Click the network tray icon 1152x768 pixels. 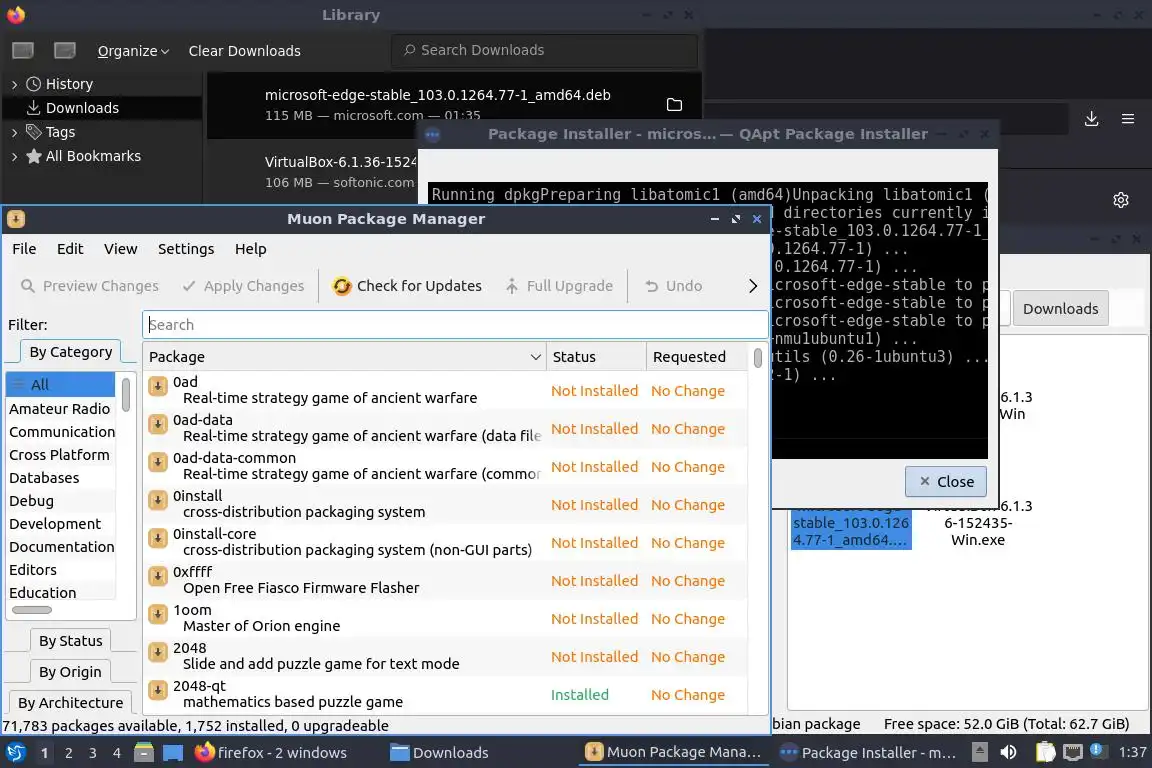(x=1073, y=752)
